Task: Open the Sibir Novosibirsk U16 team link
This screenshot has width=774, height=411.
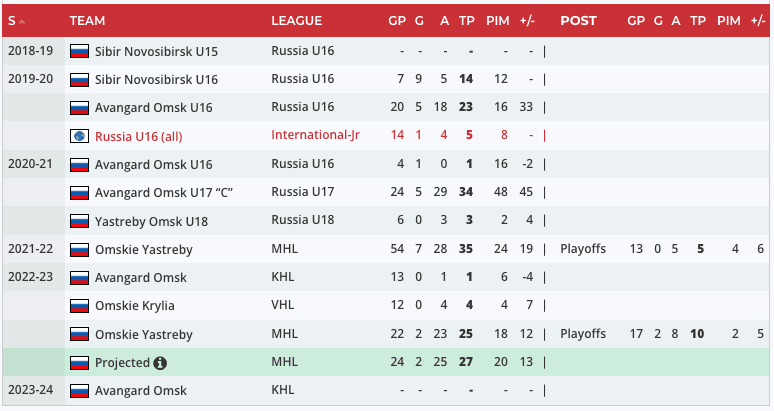Action: tap(156, 79)
